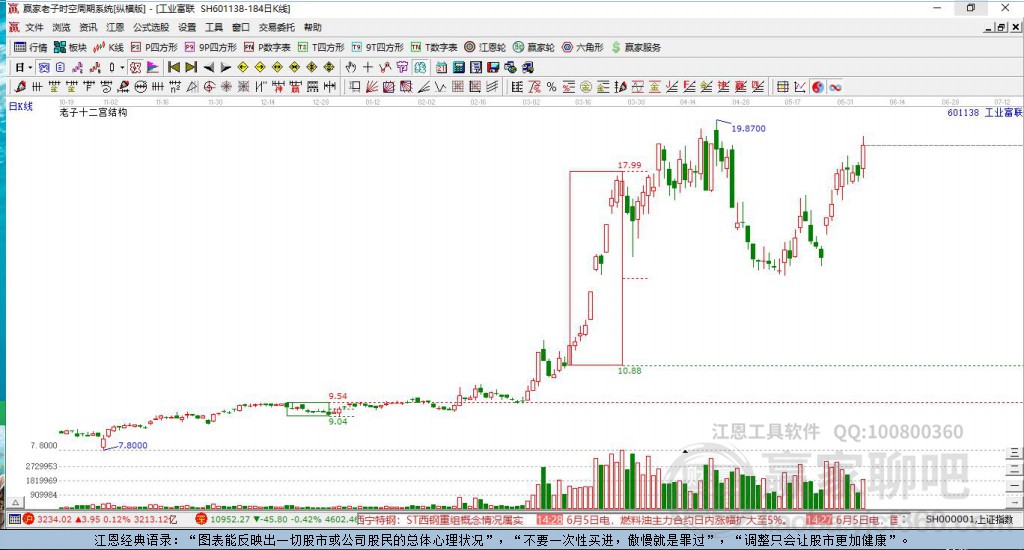Click the circled 金 golden ratio icon
Screen dimensions: 1024x550
click(586, 87)
